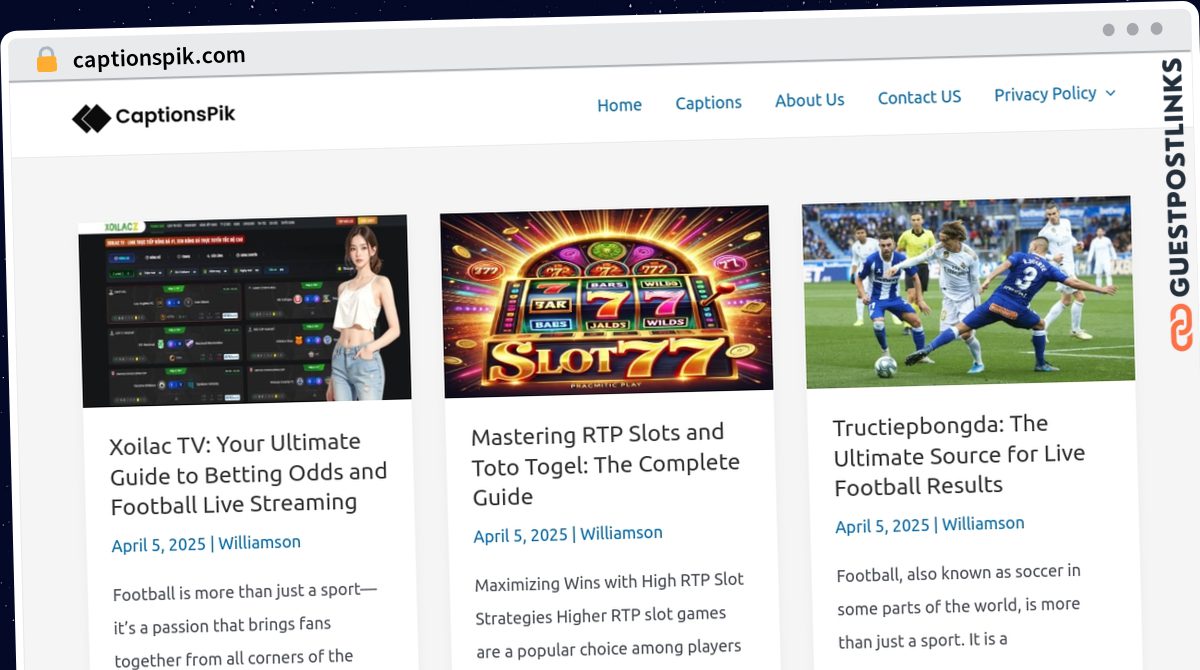1200x670 pixels.
Task: Open the football match article thumbnail
Action: pyautogui.click(x=968, y=292)
